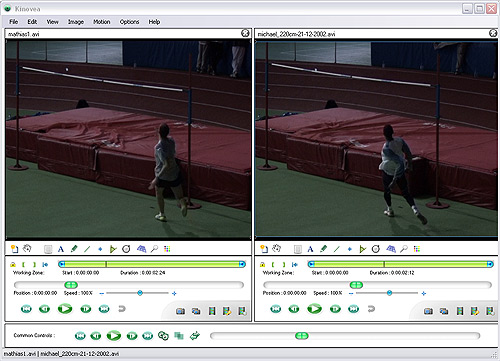The width and height of the screenshot is (500, 361).
Task: Select the angle tool in left screen toolbar
Action: coord(113,249)
